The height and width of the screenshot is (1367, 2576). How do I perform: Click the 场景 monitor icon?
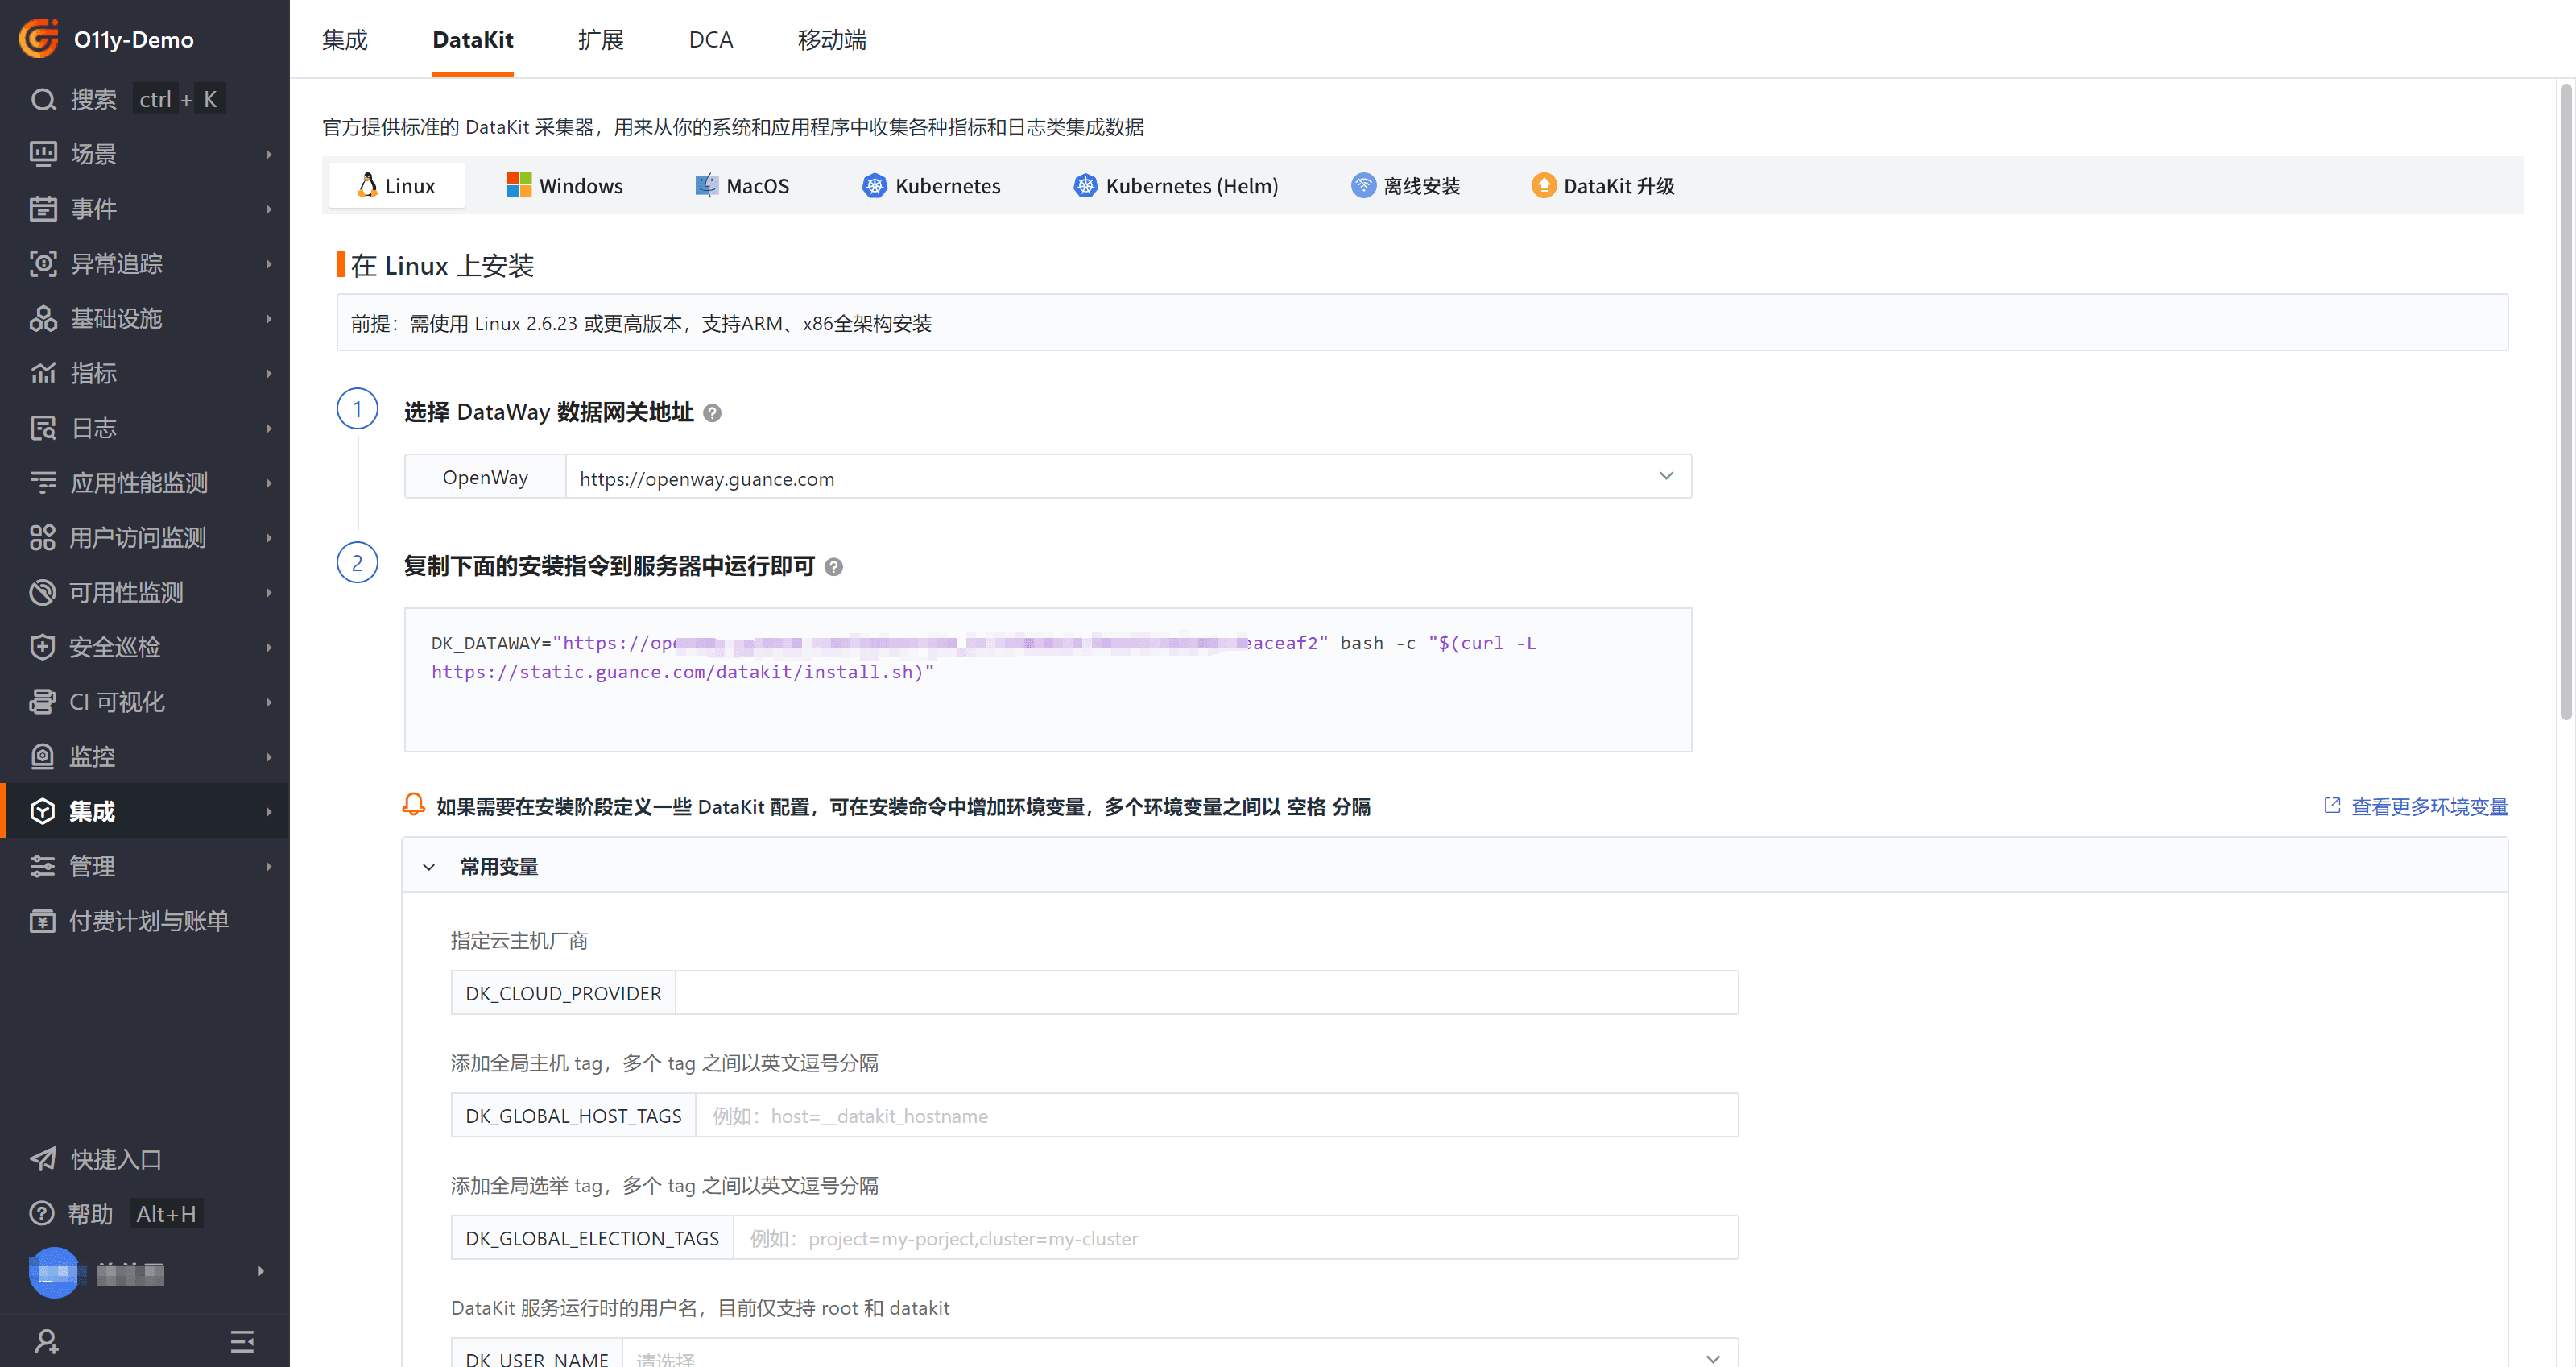click(x=43, y=154)
